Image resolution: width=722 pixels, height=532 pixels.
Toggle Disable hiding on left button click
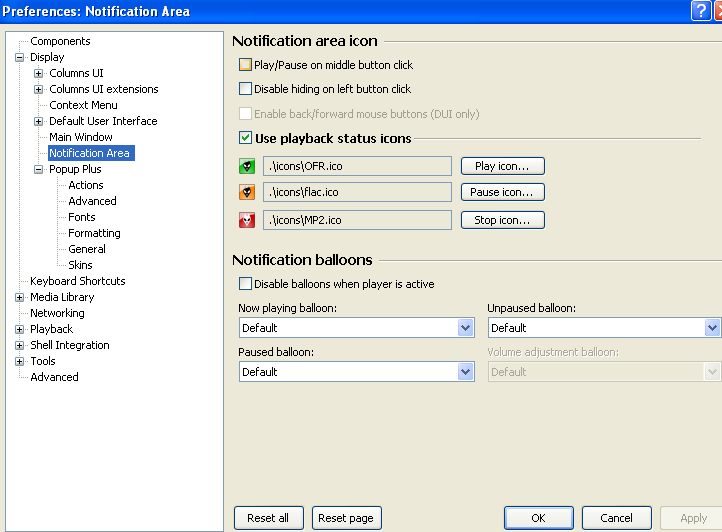point(246,89)
